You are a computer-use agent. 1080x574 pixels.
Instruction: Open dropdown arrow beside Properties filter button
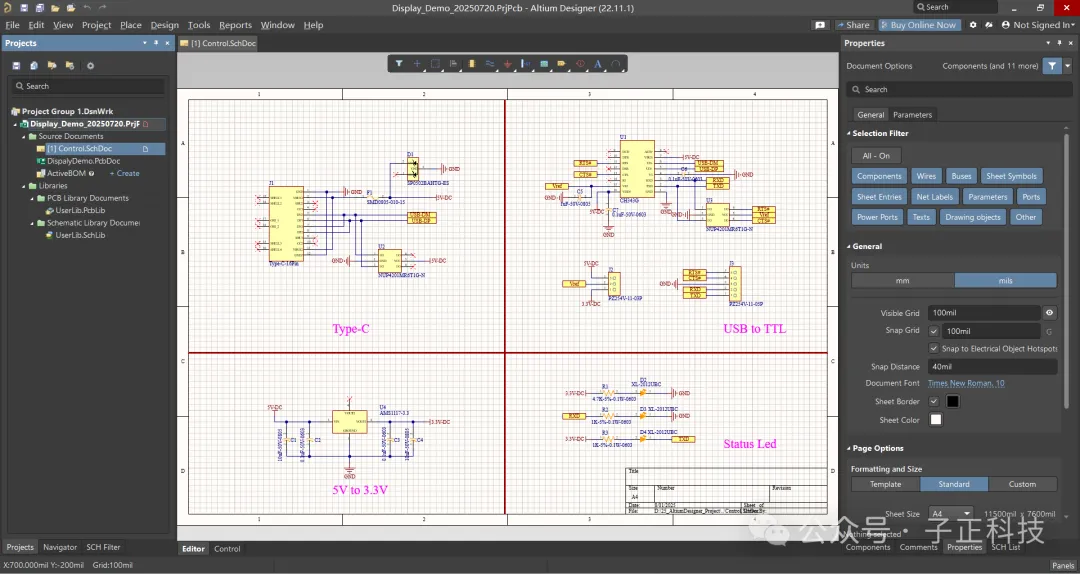tap(1068, 65)
